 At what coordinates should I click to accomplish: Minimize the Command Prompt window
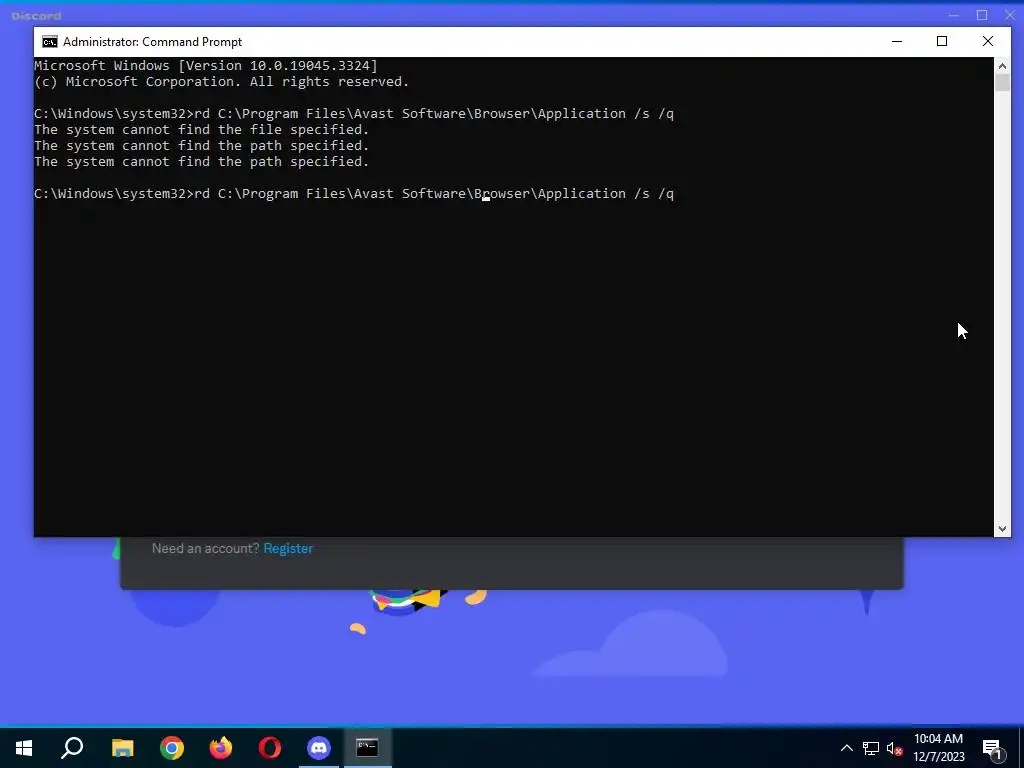click(x=897, y=41)
